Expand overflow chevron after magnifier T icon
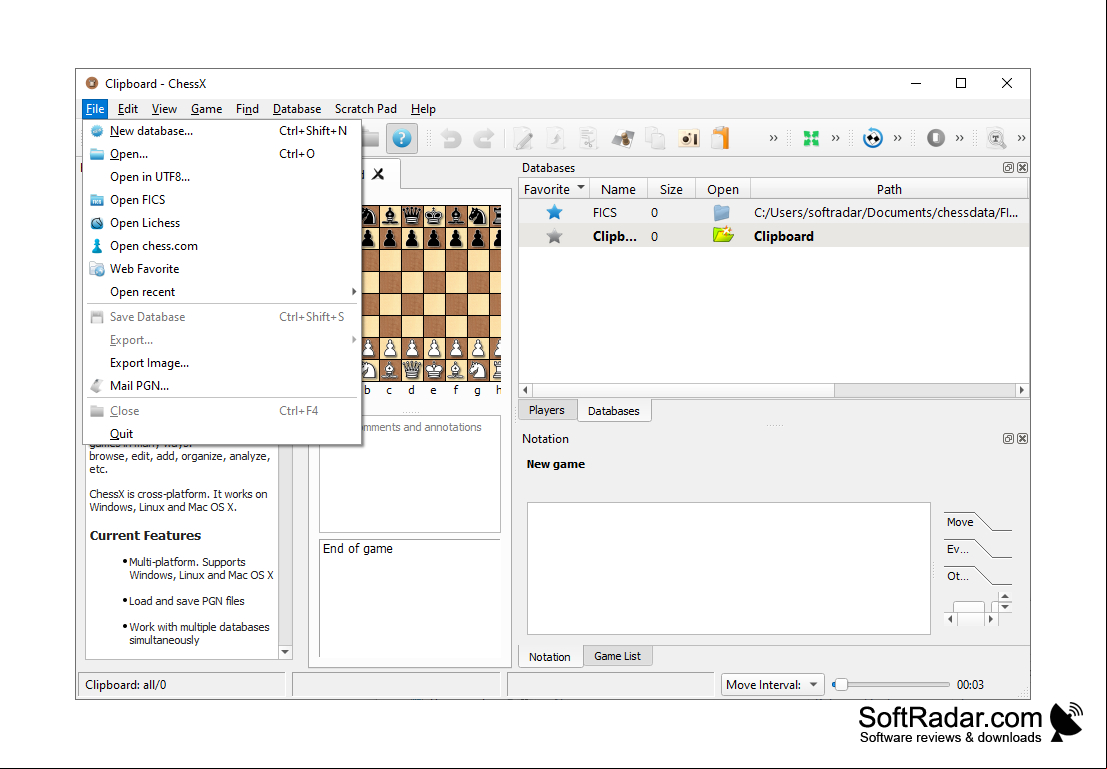The width and height of the screenshot is (1107, 769). (x=1021, y=138)
